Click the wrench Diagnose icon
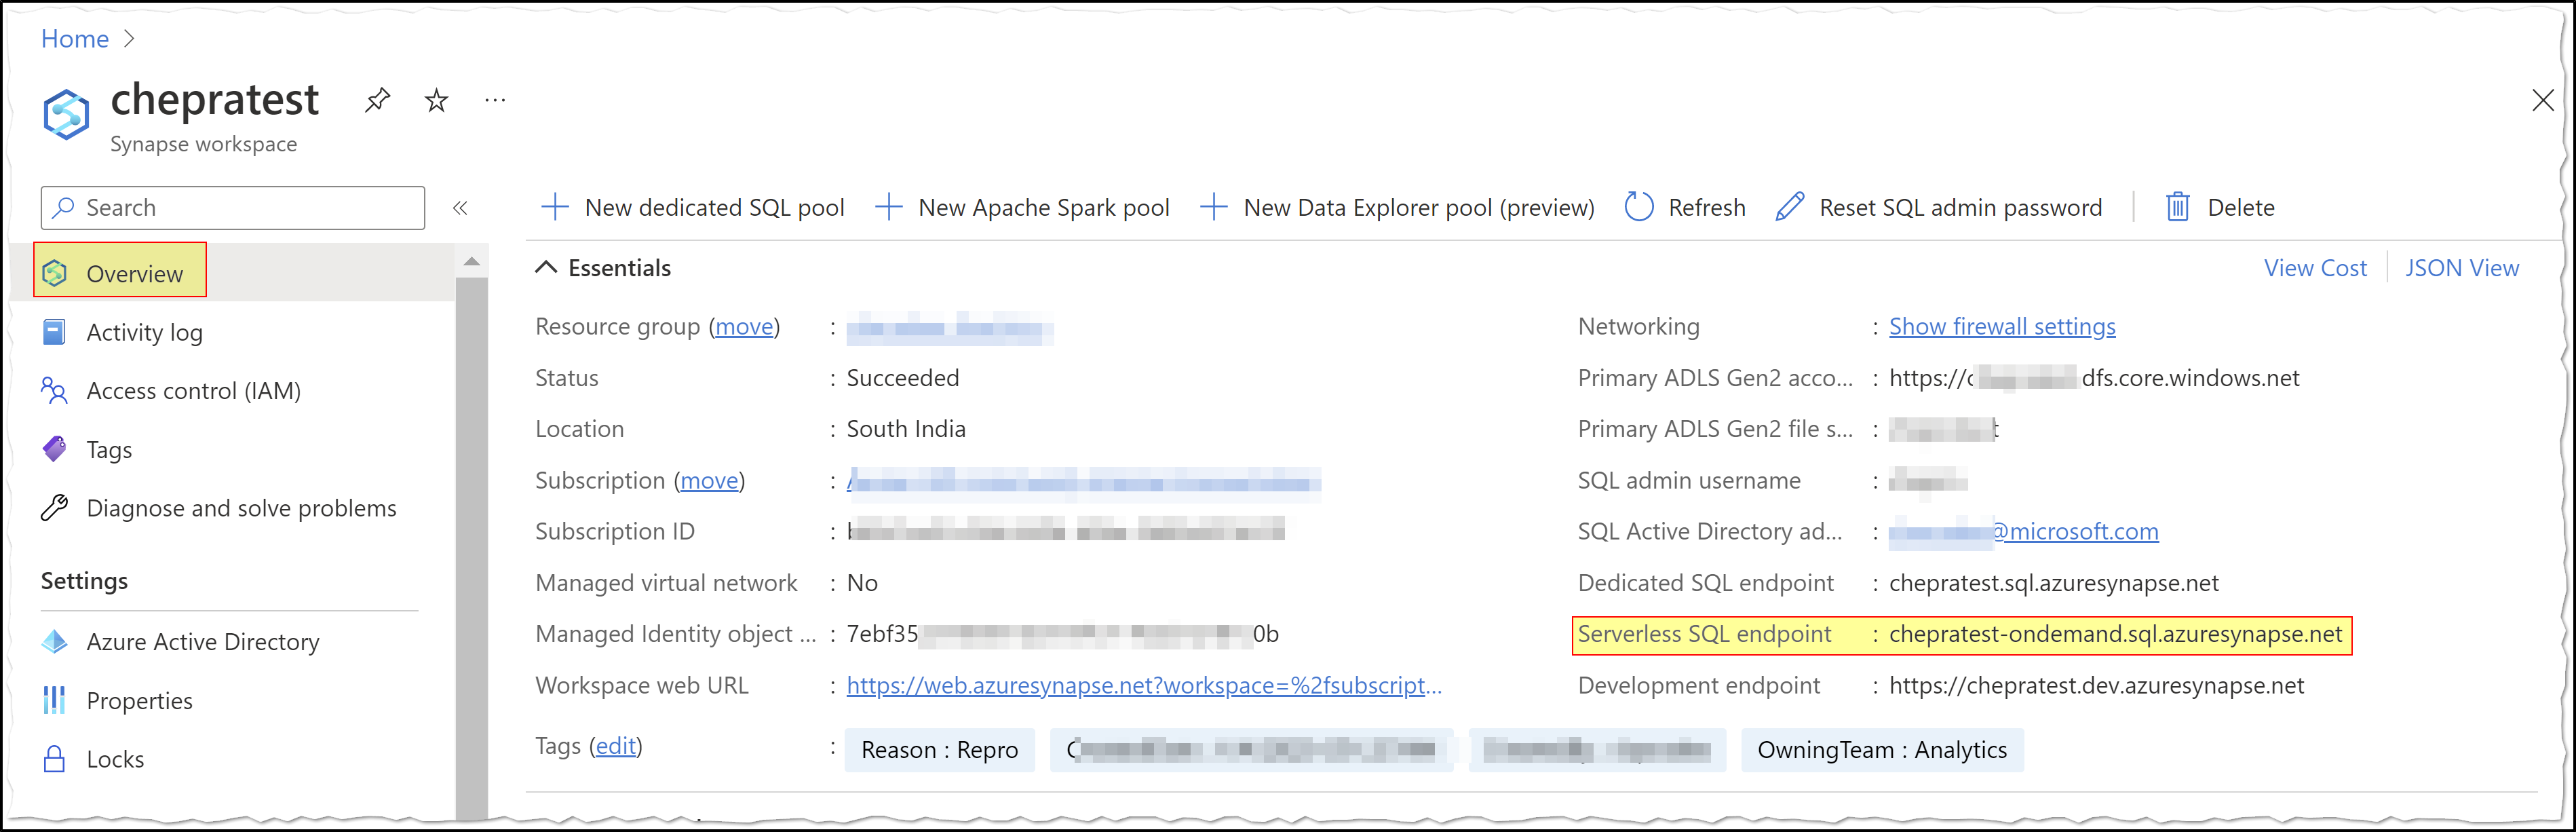Image resolution: width=2576 pixels, height=832 pixels. click(x=55, y=508)
